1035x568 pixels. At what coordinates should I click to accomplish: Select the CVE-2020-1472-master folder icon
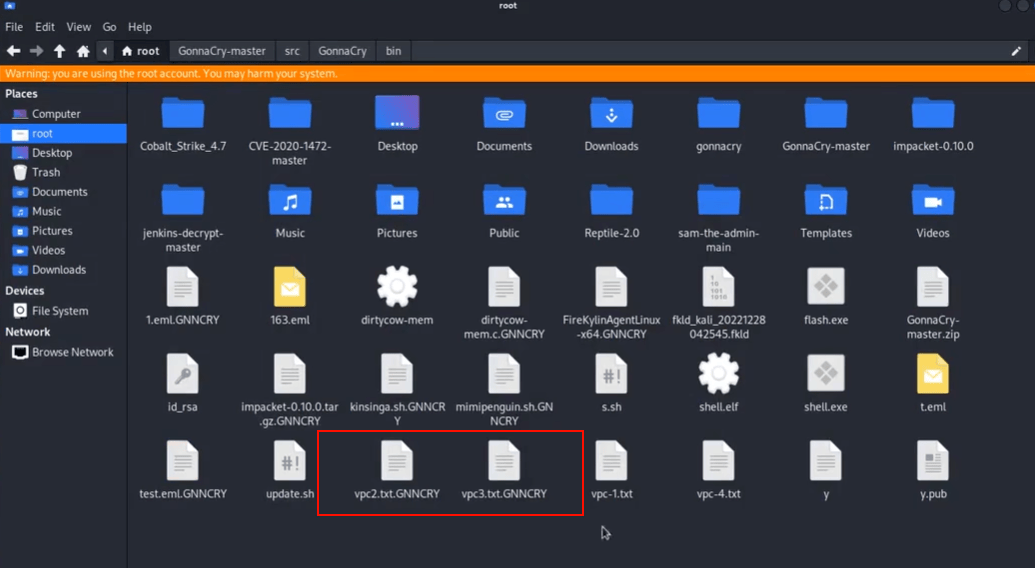pyautogui.click(x=290, y=113)
